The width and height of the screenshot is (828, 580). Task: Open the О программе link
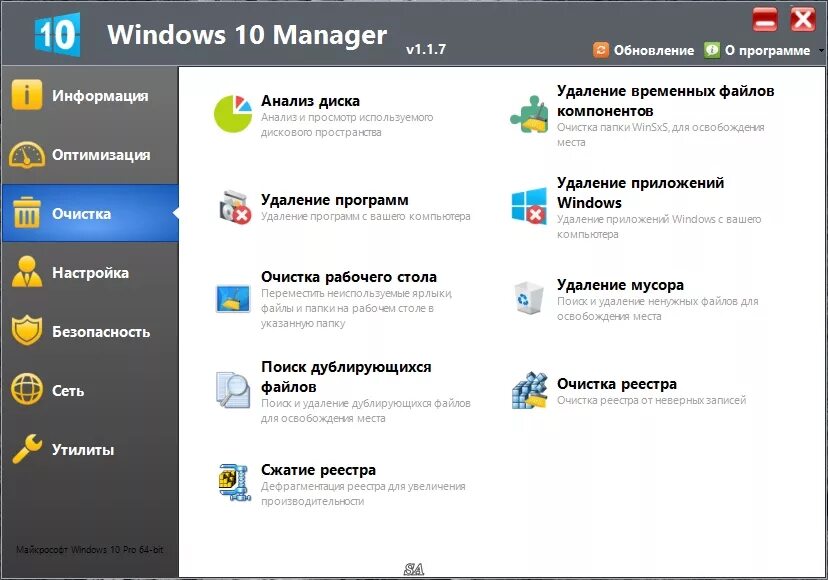point(767,51)
